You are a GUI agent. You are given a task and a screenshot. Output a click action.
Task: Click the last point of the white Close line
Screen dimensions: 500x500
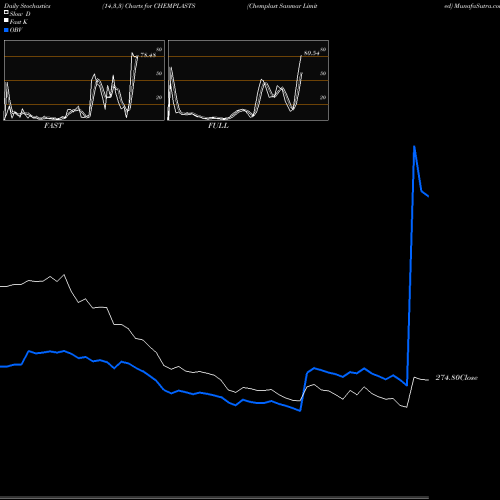point(428,380)
